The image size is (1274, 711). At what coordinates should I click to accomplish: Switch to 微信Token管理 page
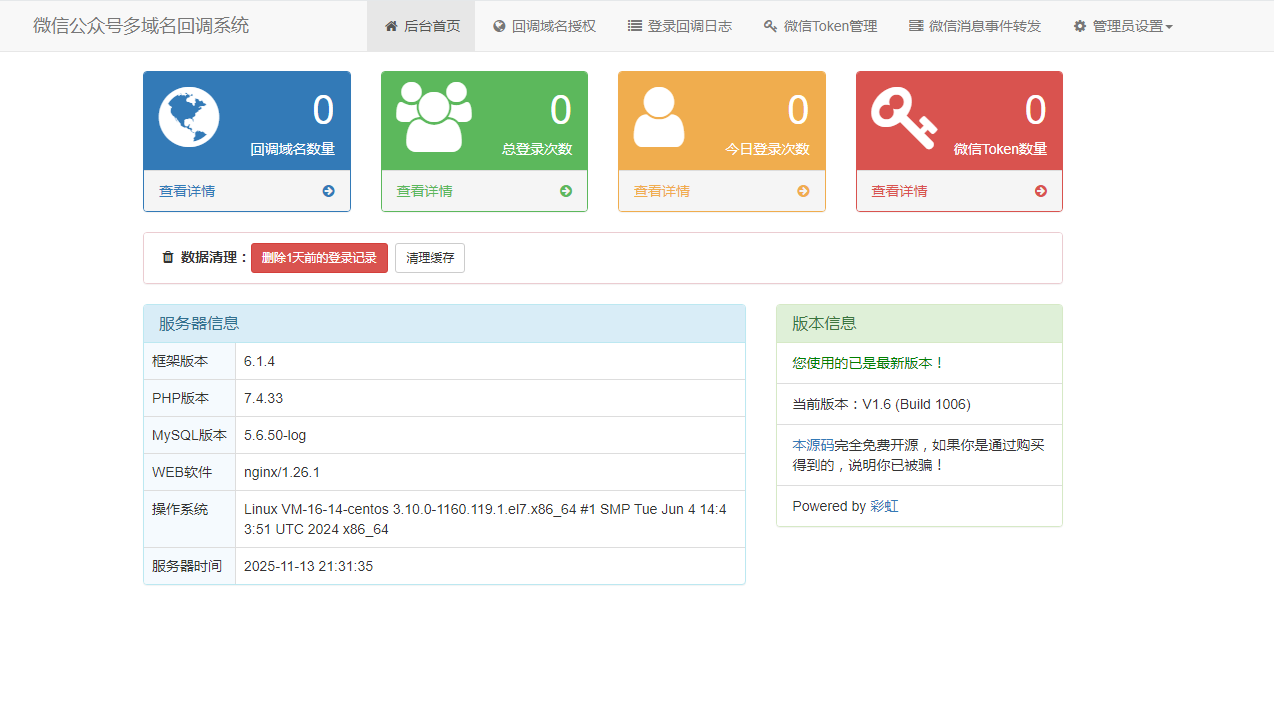820,26
